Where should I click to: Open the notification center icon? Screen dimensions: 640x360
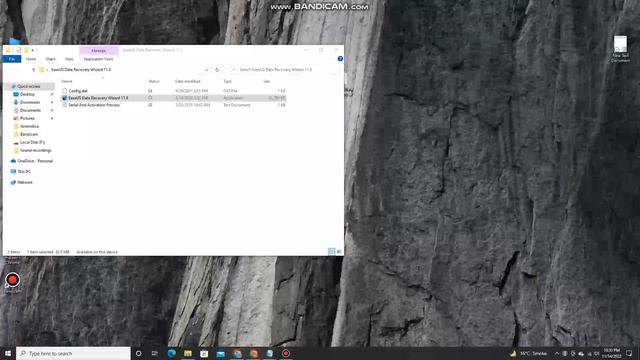629,353
